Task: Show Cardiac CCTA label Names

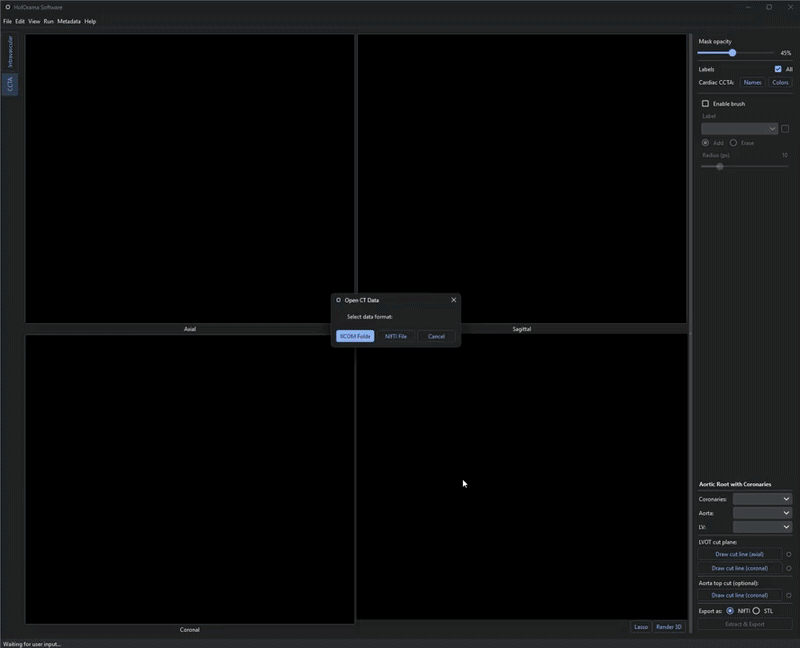Action: coord(752,83)
